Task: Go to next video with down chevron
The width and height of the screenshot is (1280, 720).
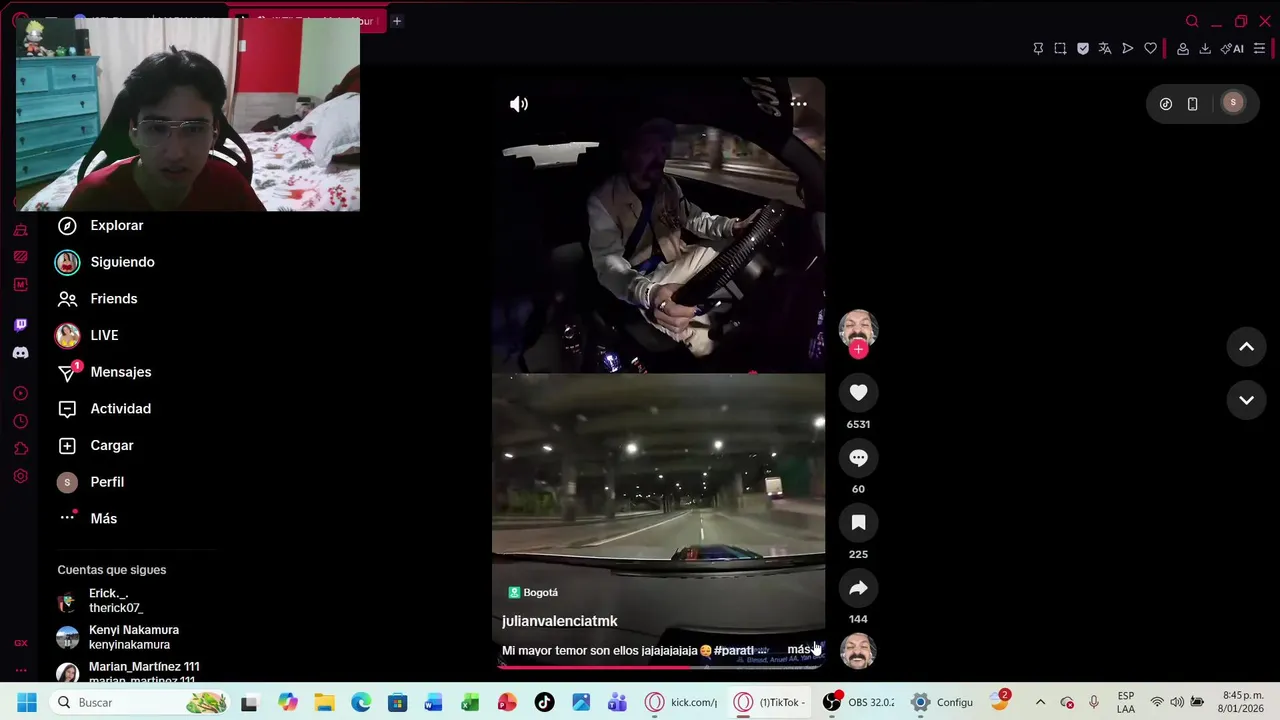Action: 1246,400
